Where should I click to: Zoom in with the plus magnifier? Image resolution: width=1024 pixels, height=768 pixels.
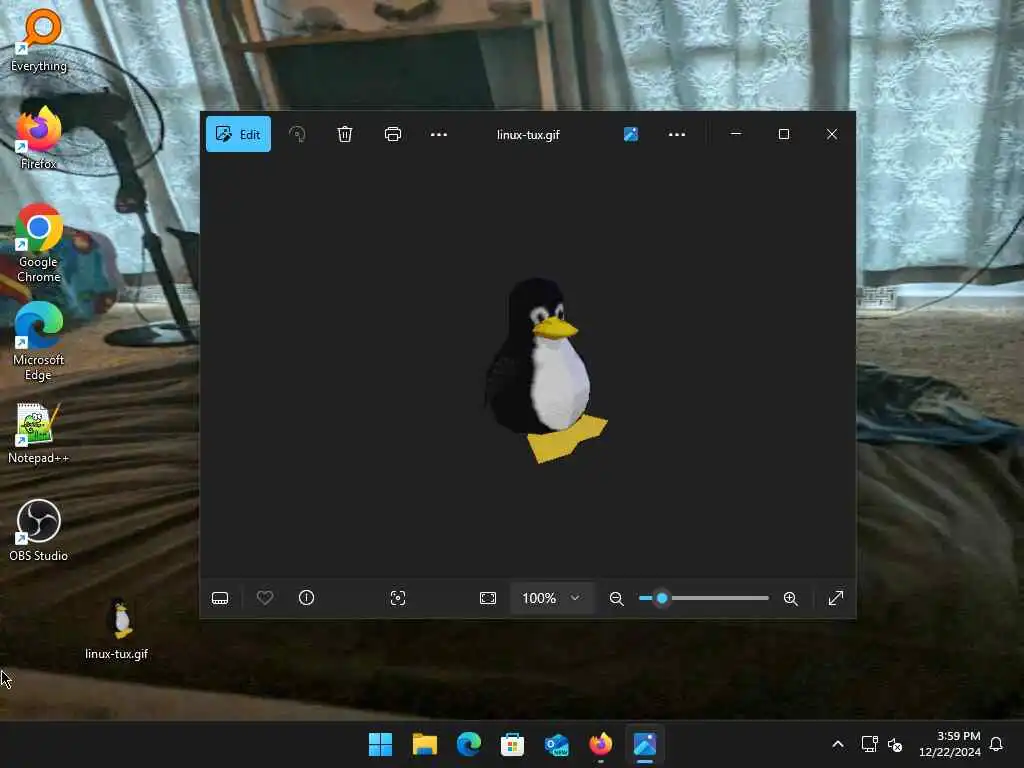[790, 598]
